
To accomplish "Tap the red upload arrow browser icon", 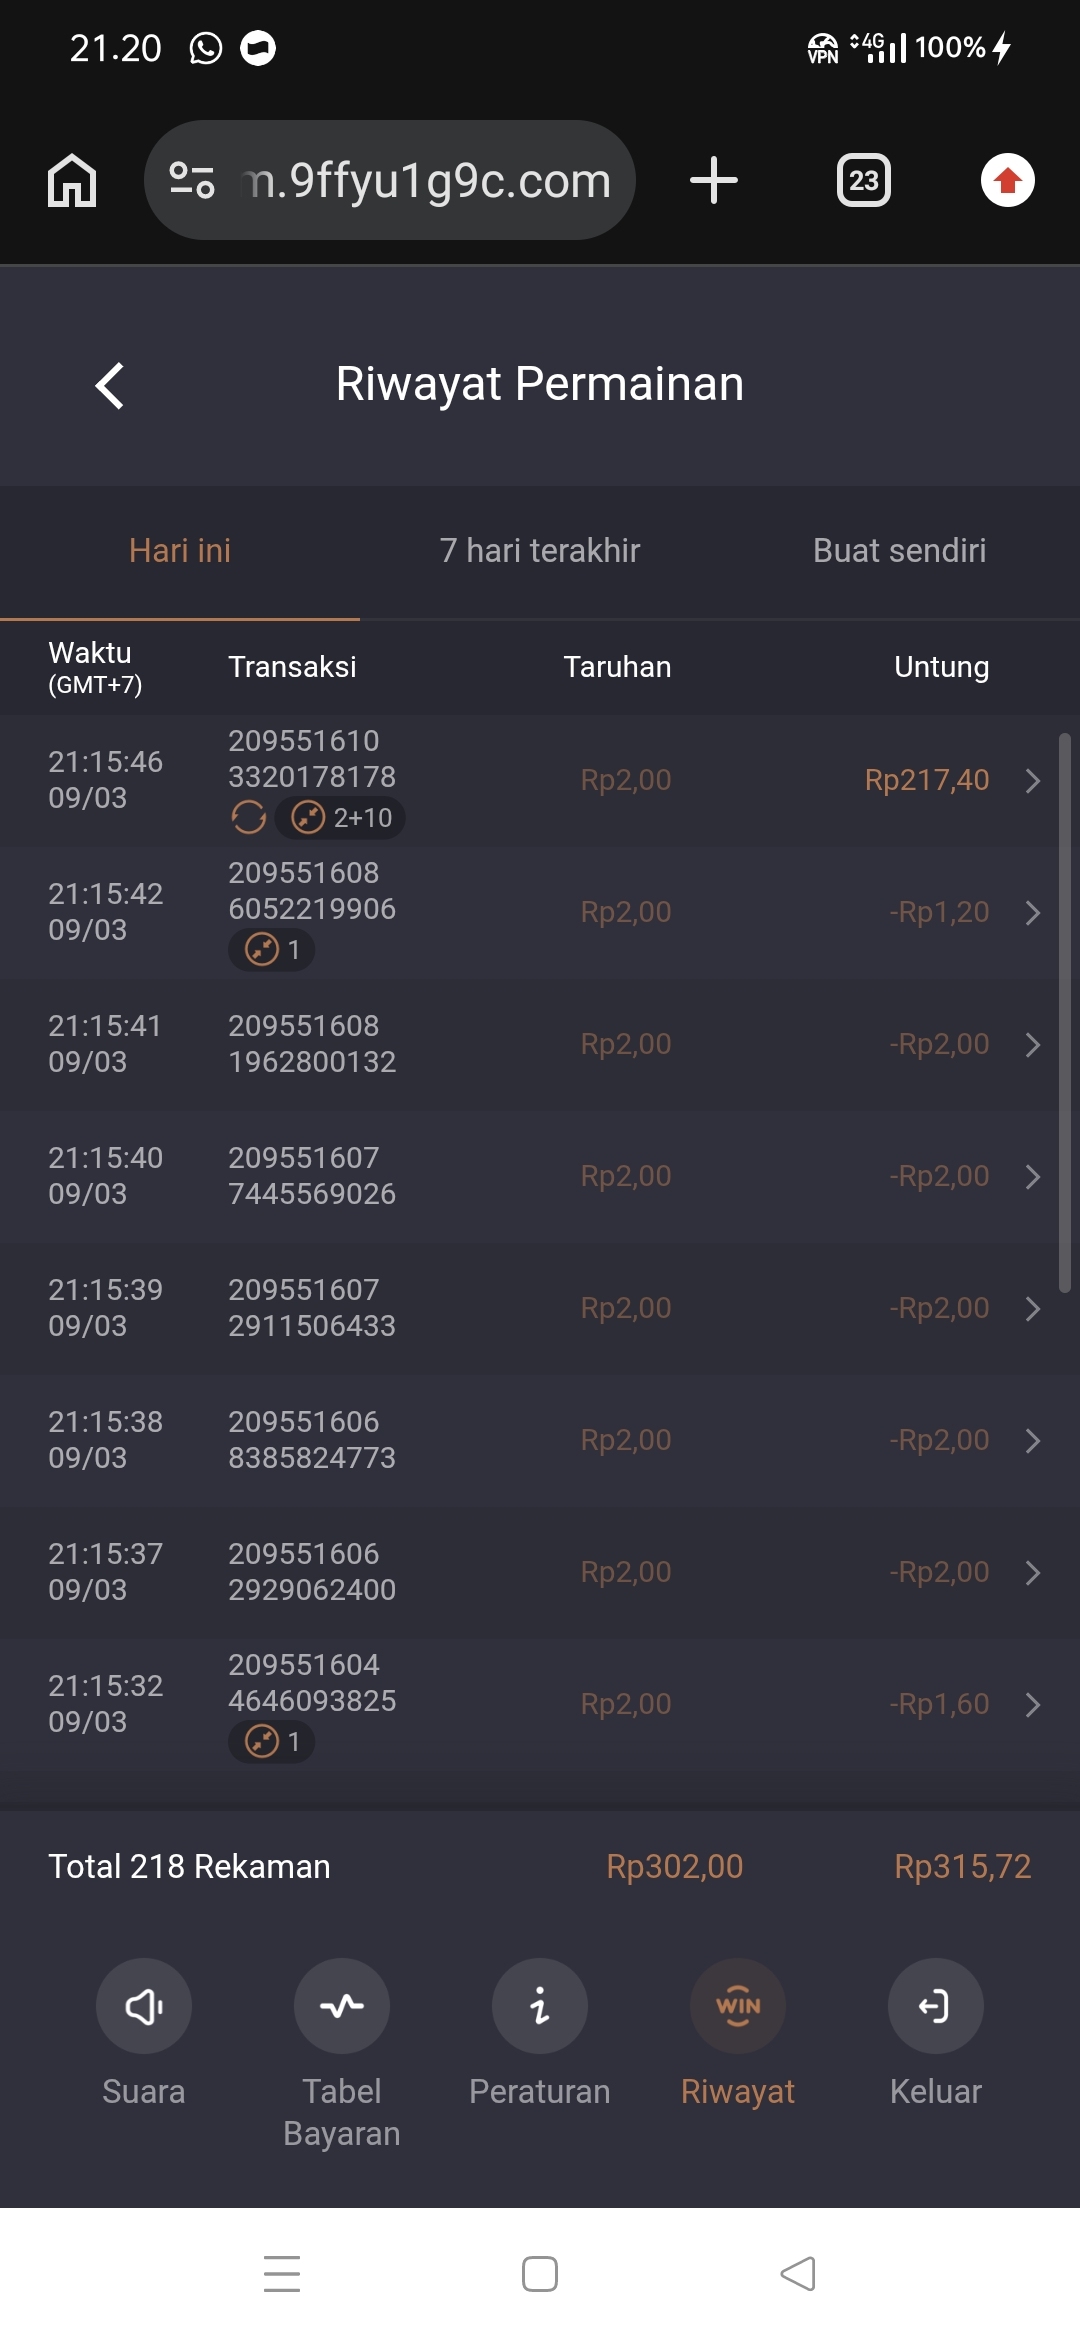I will tap(1007, 180).
